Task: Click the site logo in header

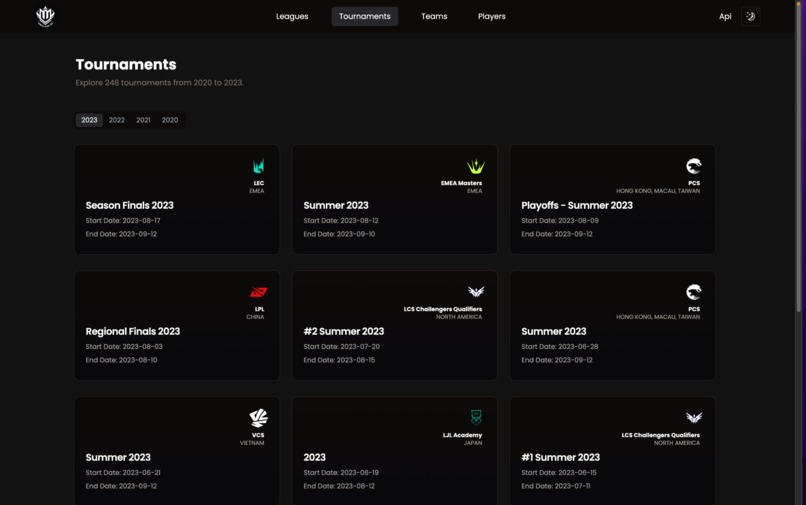Action: tap(45, 16)
